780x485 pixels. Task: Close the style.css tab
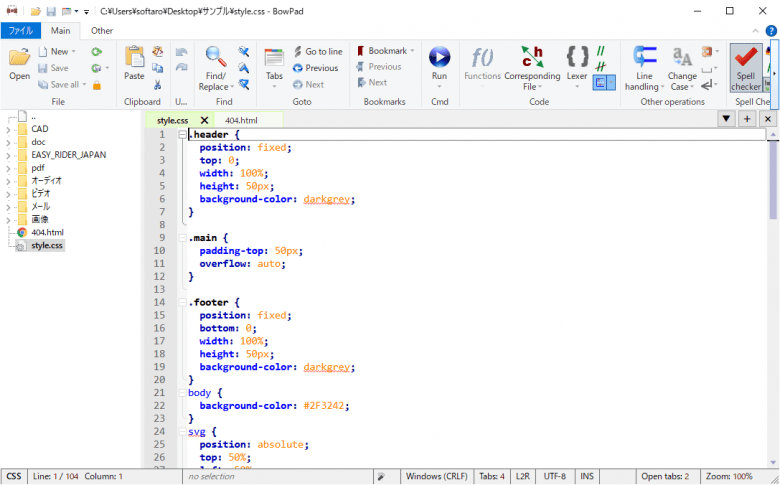pos(204,120)
